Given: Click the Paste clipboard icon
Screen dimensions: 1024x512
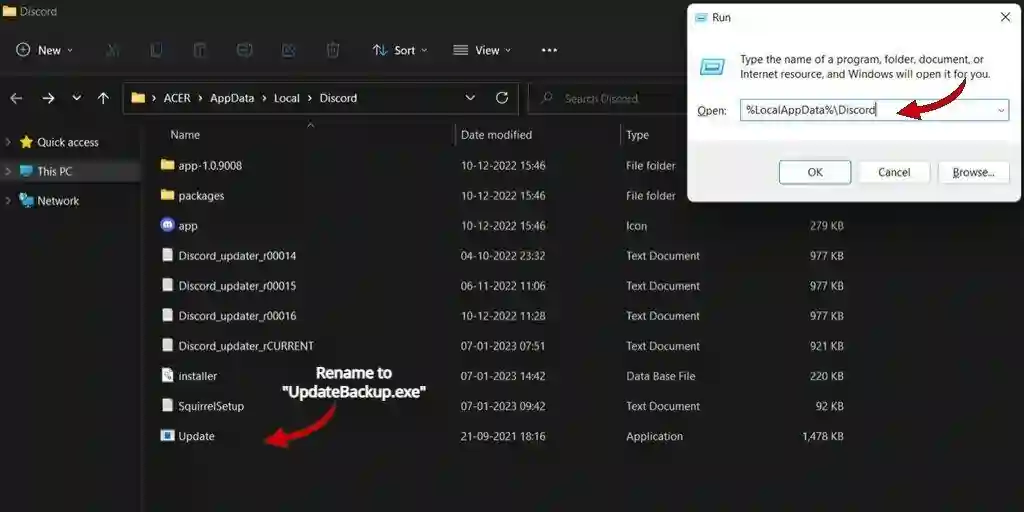Looking at the screenshot, I should (x=200, y=50).
